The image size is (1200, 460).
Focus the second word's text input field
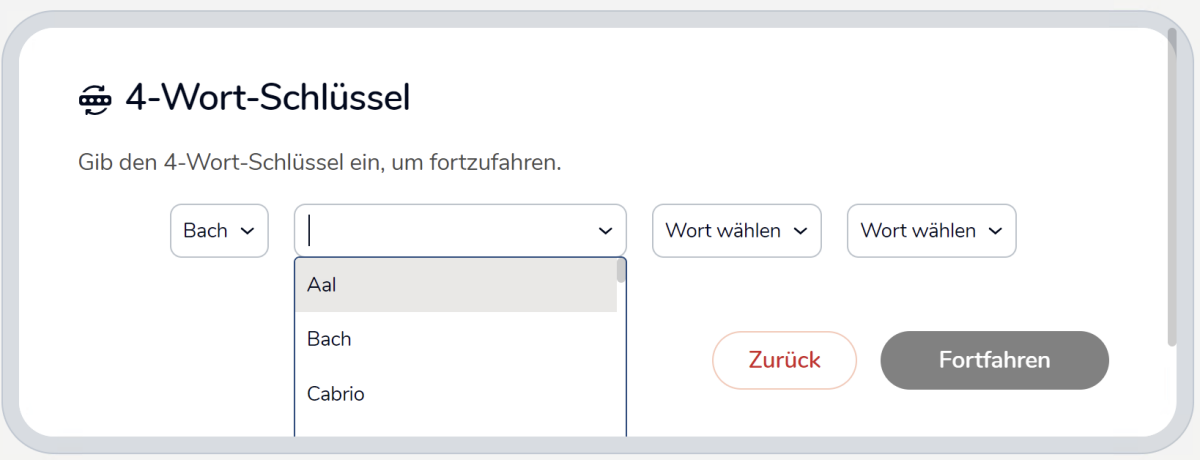coord(450,231)
